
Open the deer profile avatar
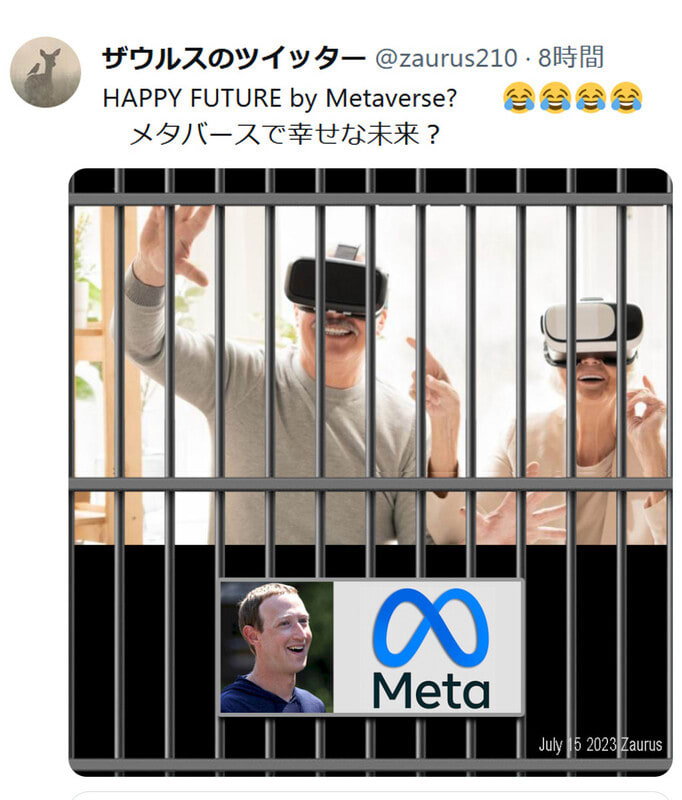[x=45, y=72]
